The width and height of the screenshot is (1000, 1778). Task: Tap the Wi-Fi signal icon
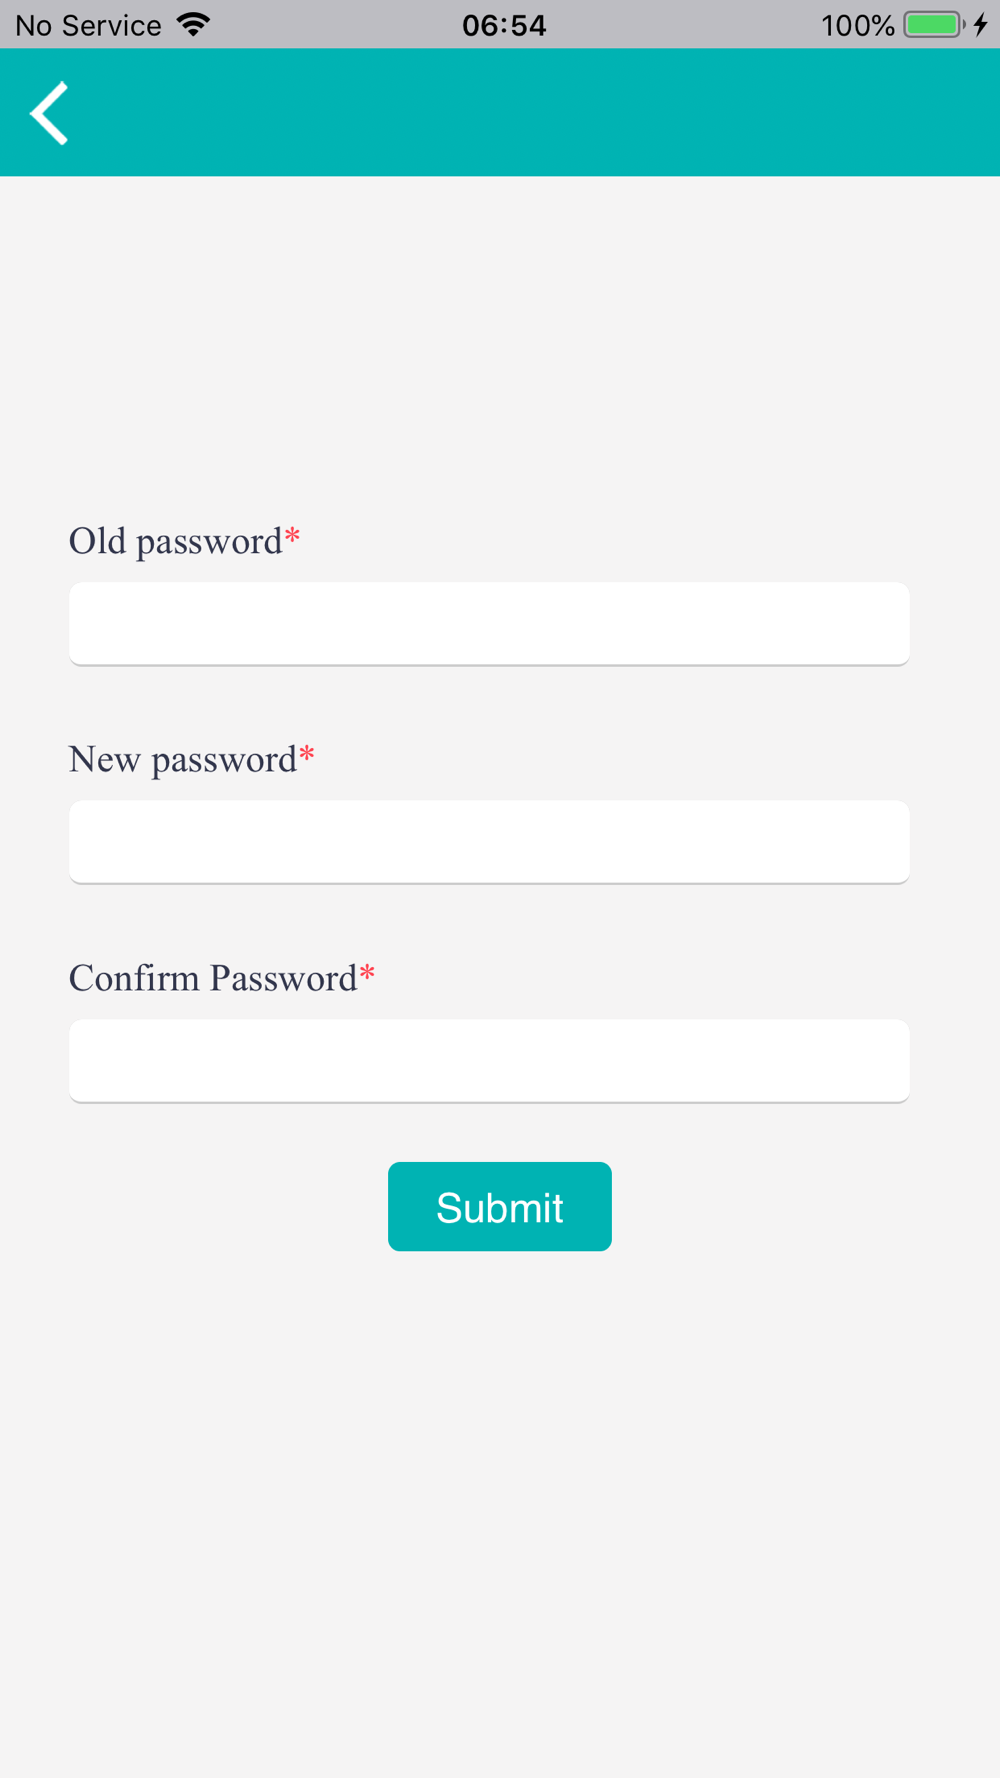click(193, 24)
